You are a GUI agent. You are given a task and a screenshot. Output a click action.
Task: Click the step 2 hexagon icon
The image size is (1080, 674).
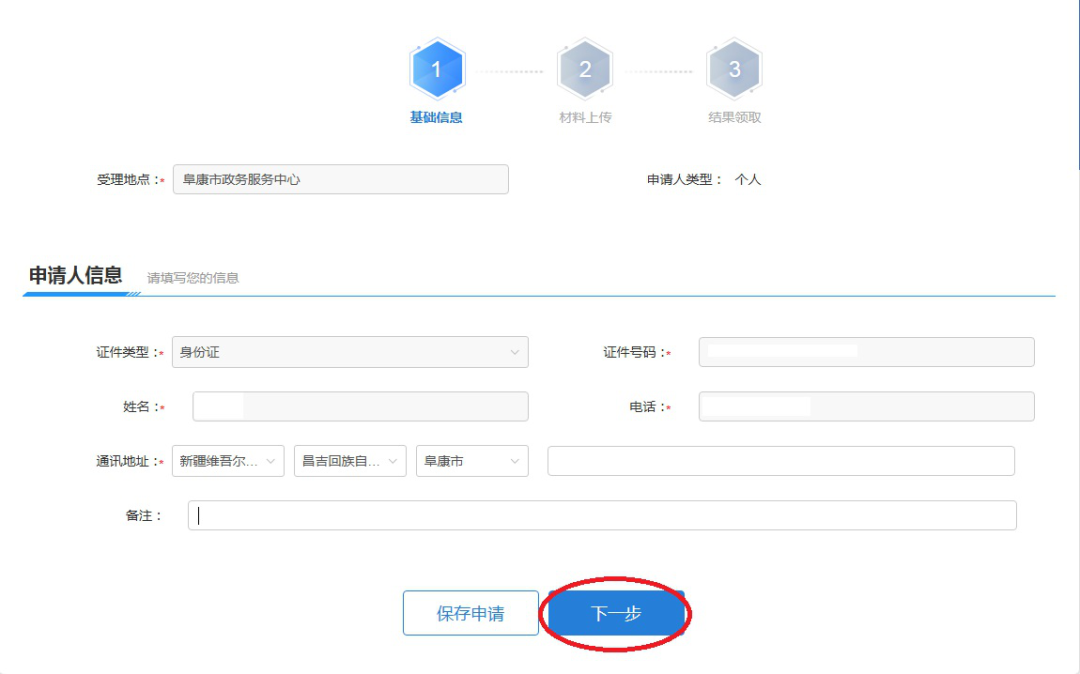point(585,69)
